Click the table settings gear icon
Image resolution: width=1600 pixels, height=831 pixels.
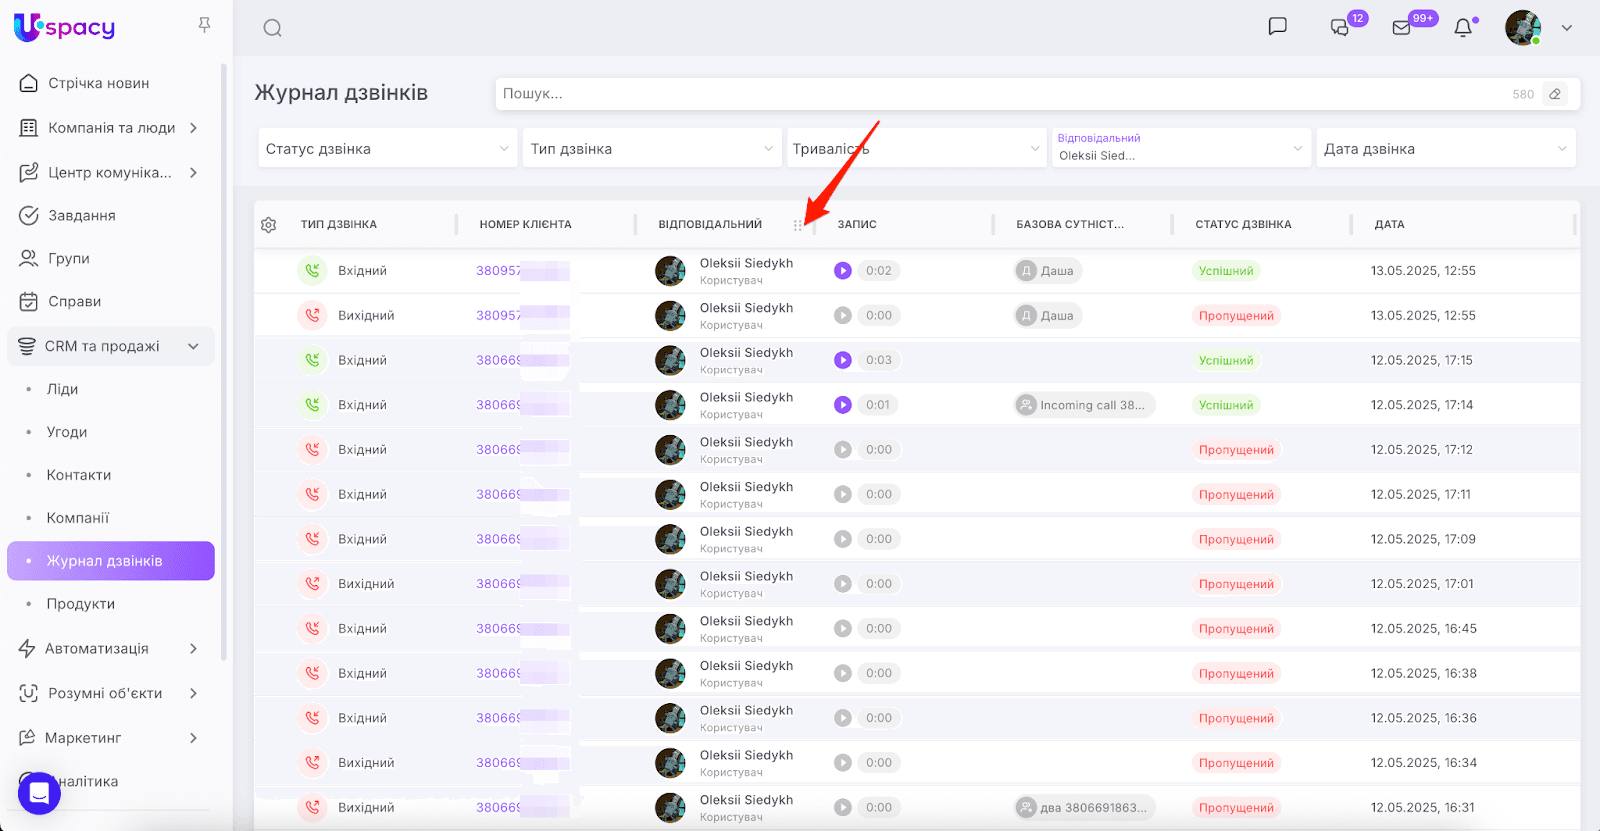coord(268,225)
